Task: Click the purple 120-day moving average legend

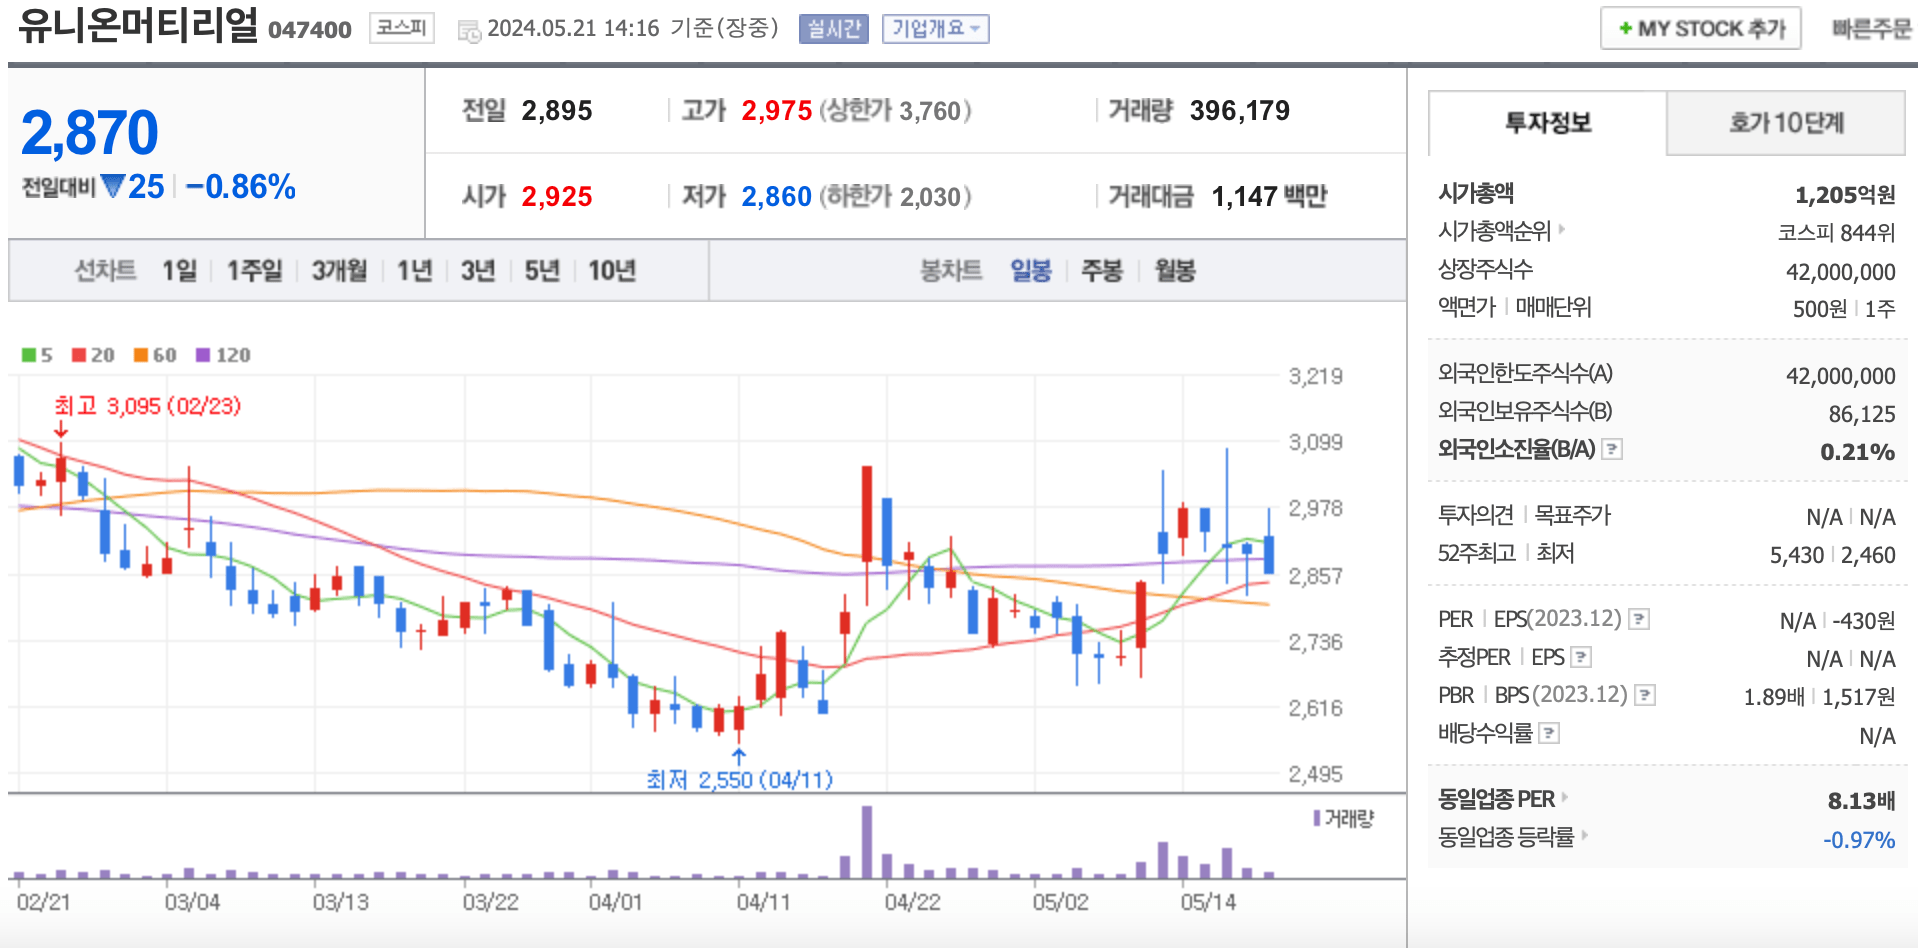Action: point(223,355)
